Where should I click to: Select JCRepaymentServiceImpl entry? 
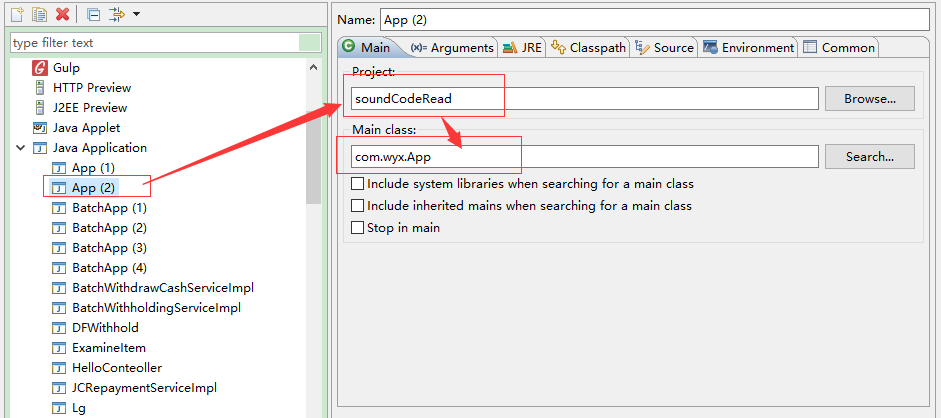pos(144,388)
